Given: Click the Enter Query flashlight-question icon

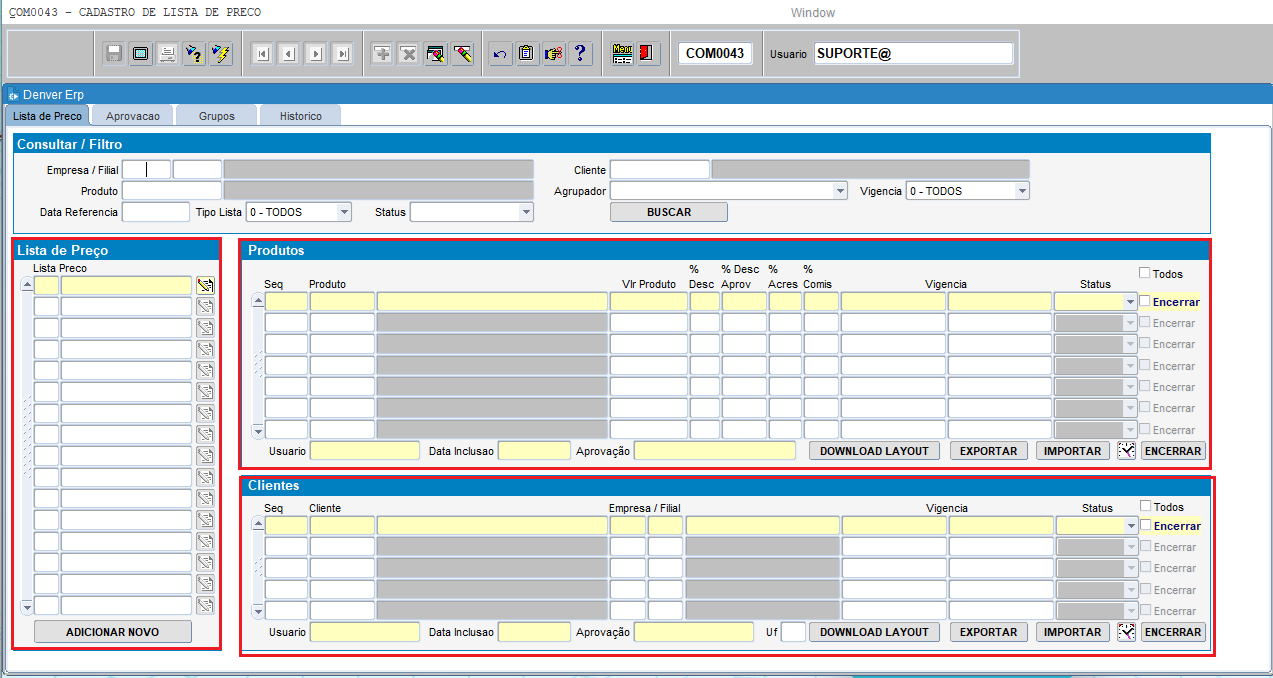Looking at the screenshot, I should [195, 54].
